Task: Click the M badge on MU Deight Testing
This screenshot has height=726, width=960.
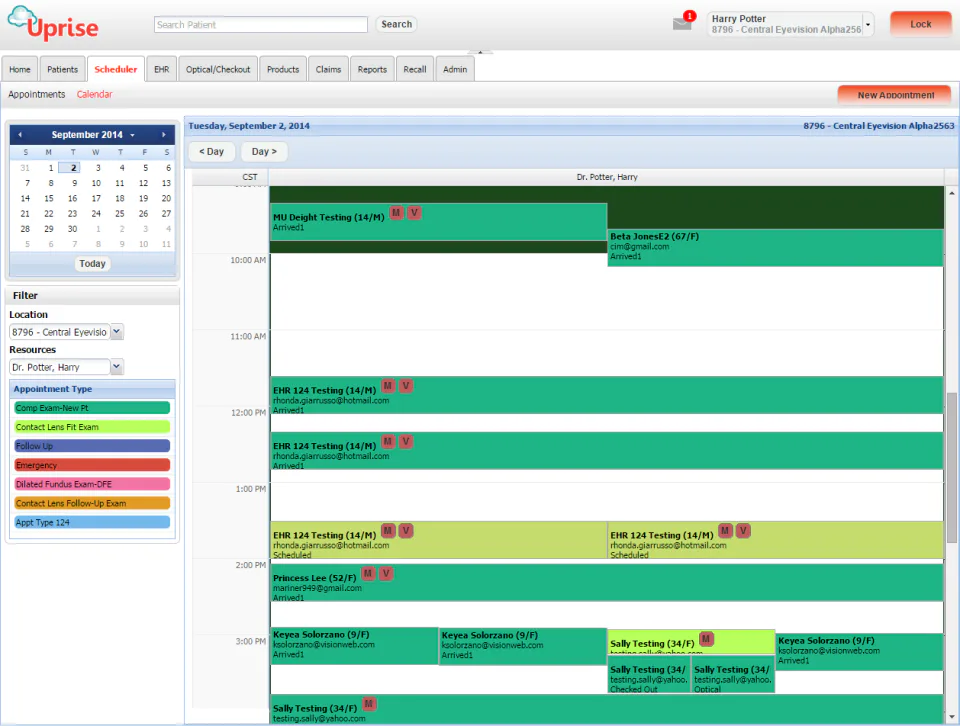Action: (396, 213)
